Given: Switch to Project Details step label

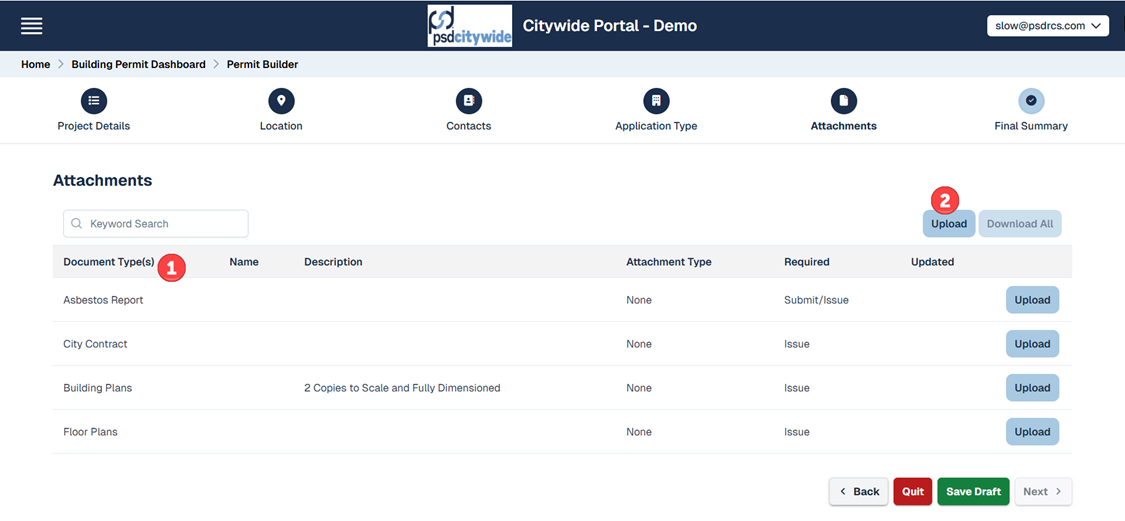Looking at the screenshot, I should (x=93, y=126).
